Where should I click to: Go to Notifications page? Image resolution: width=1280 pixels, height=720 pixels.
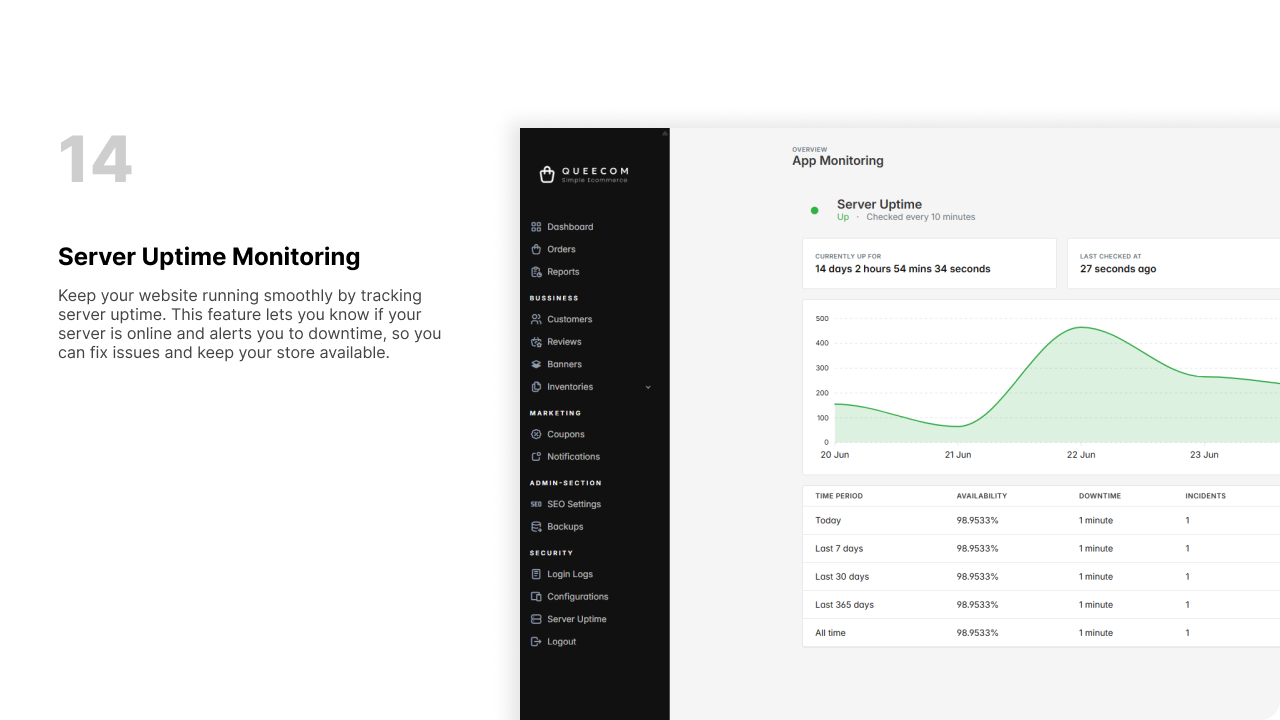point(573,457)
